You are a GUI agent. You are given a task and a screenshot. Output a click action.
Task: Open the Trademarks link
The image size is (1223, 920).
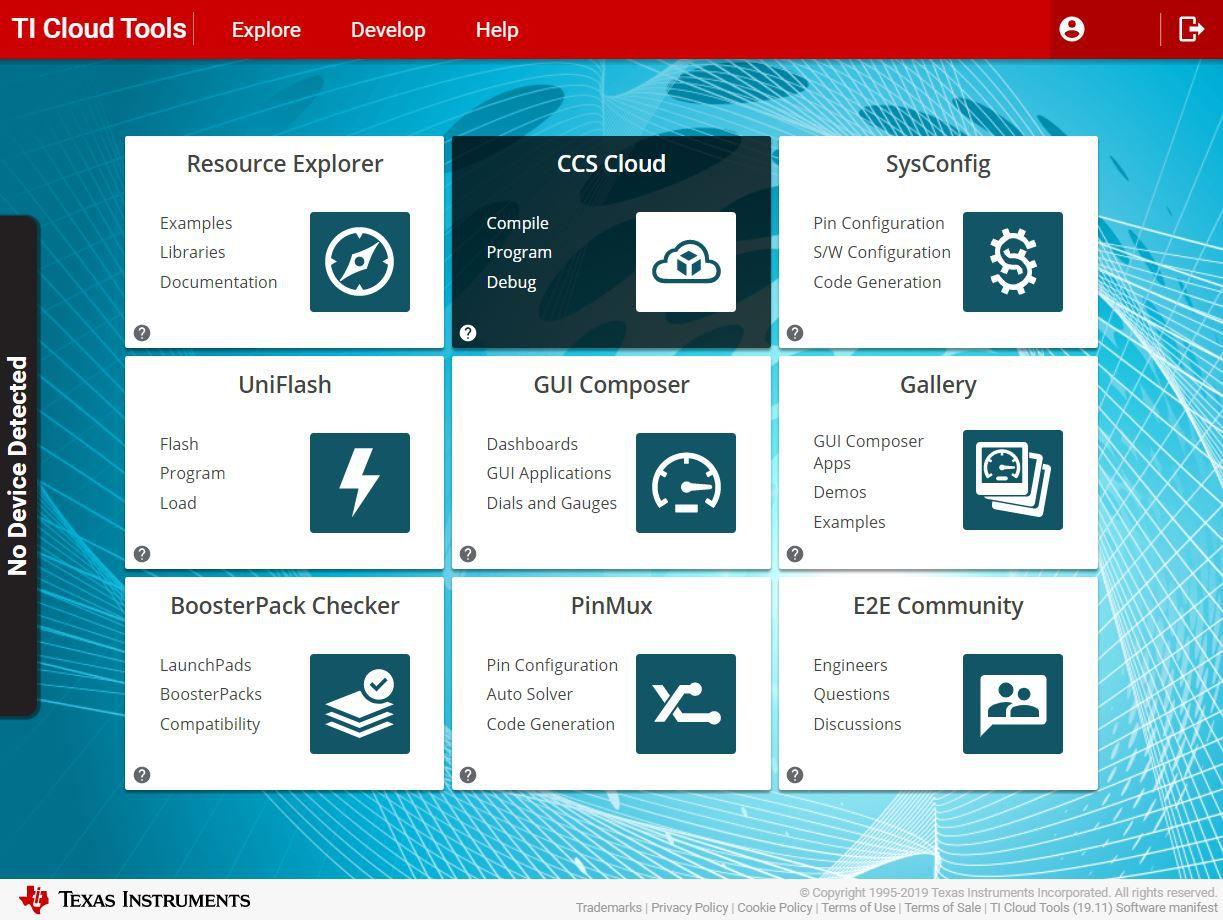click(609, 908)
